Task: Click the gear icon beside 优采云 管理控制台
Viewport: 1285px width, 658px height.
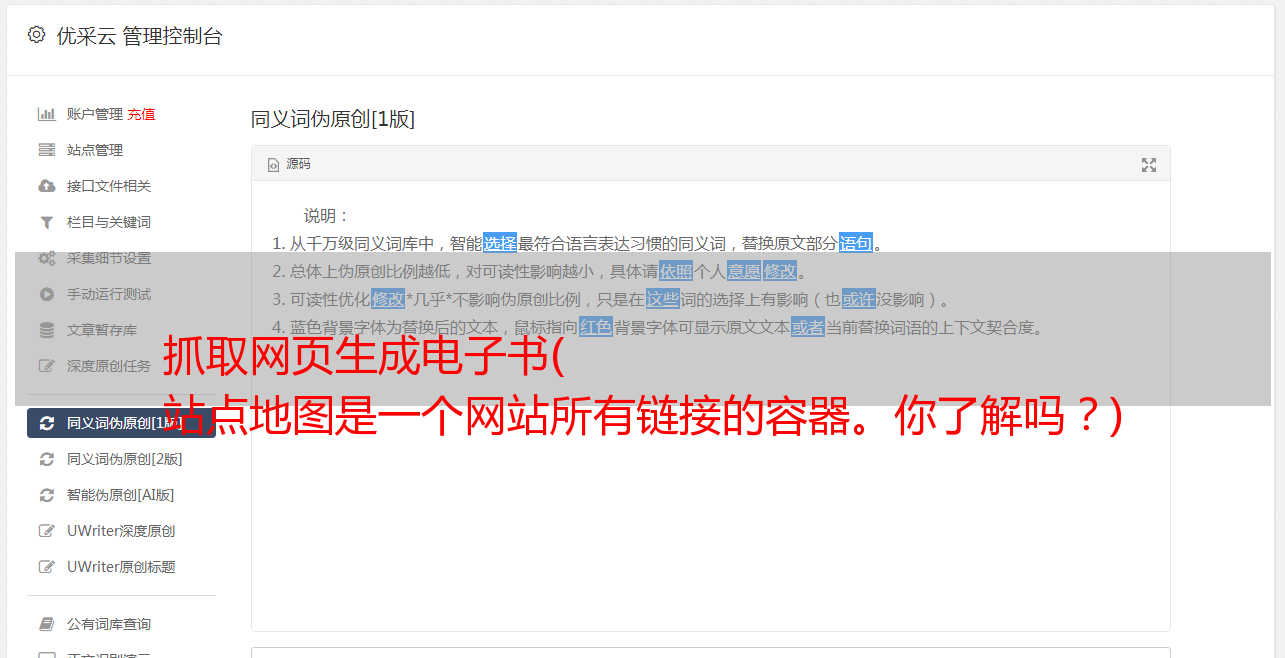Action: point(37,35)
